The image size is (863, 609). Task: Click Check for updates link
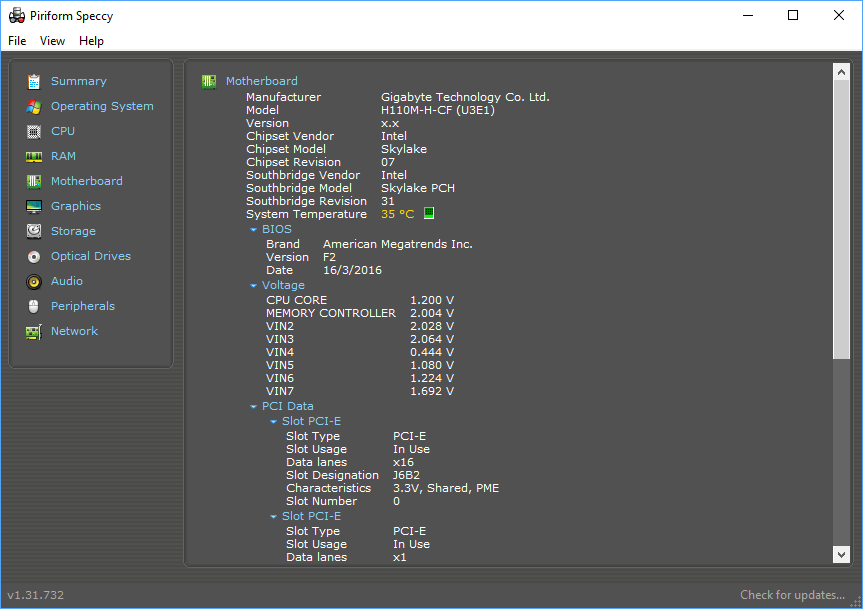pos(792,595)
